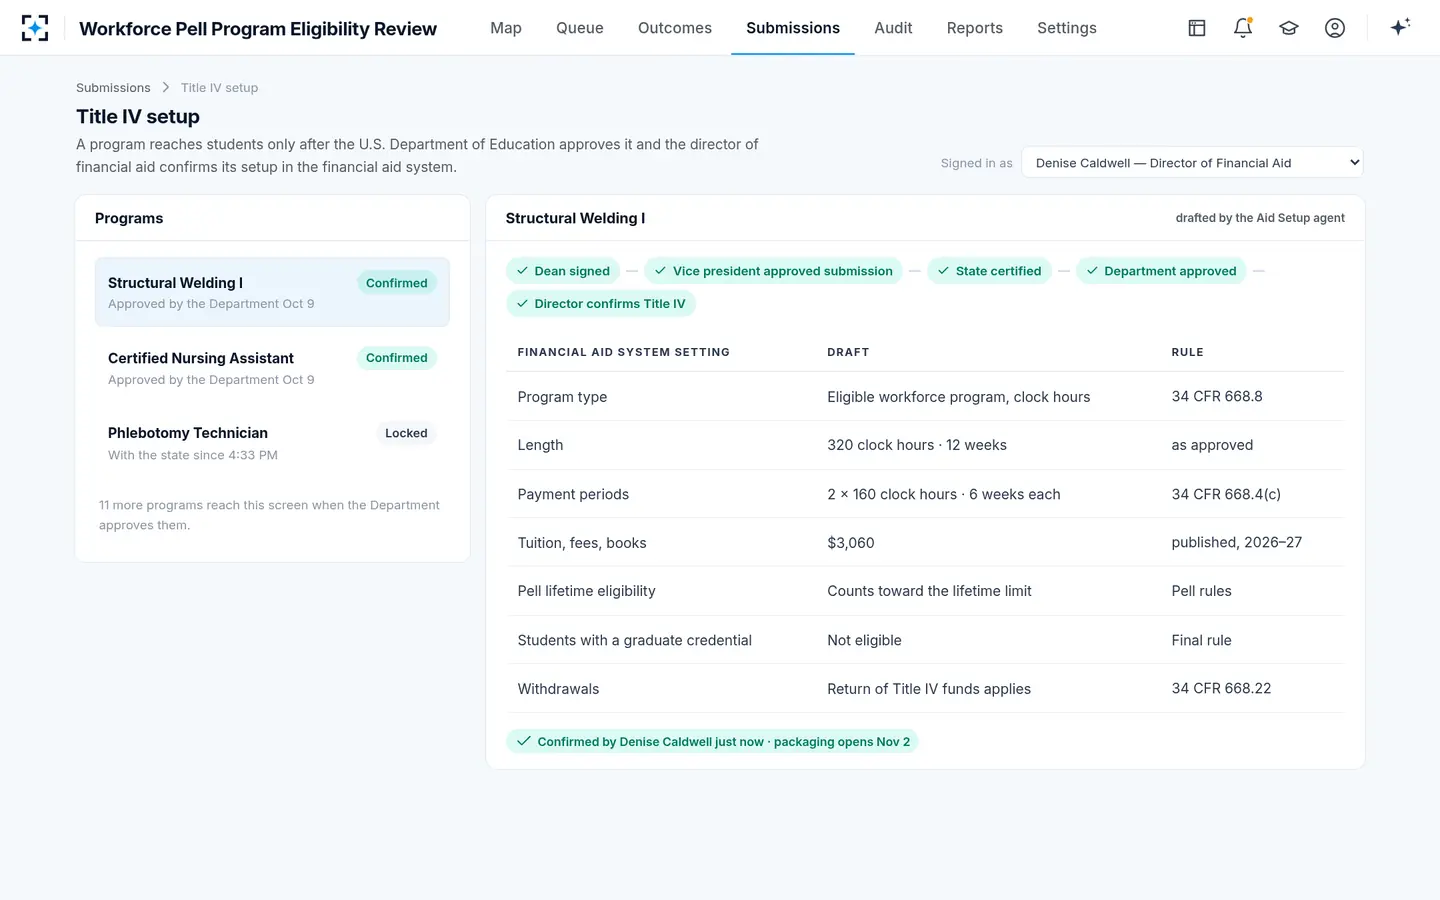Click the Confirmed badge on Certified Nursing Assistant
The width and height of the screenshot is (1440, 900).
click(x=397, y=358)
